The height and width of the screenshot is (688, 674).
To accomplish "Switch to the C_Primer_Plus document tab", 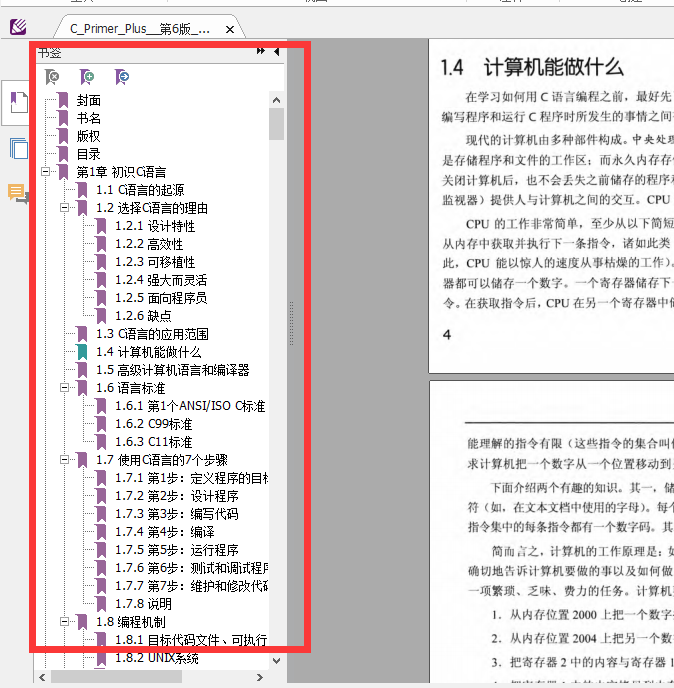I will (x=139, y=29).
